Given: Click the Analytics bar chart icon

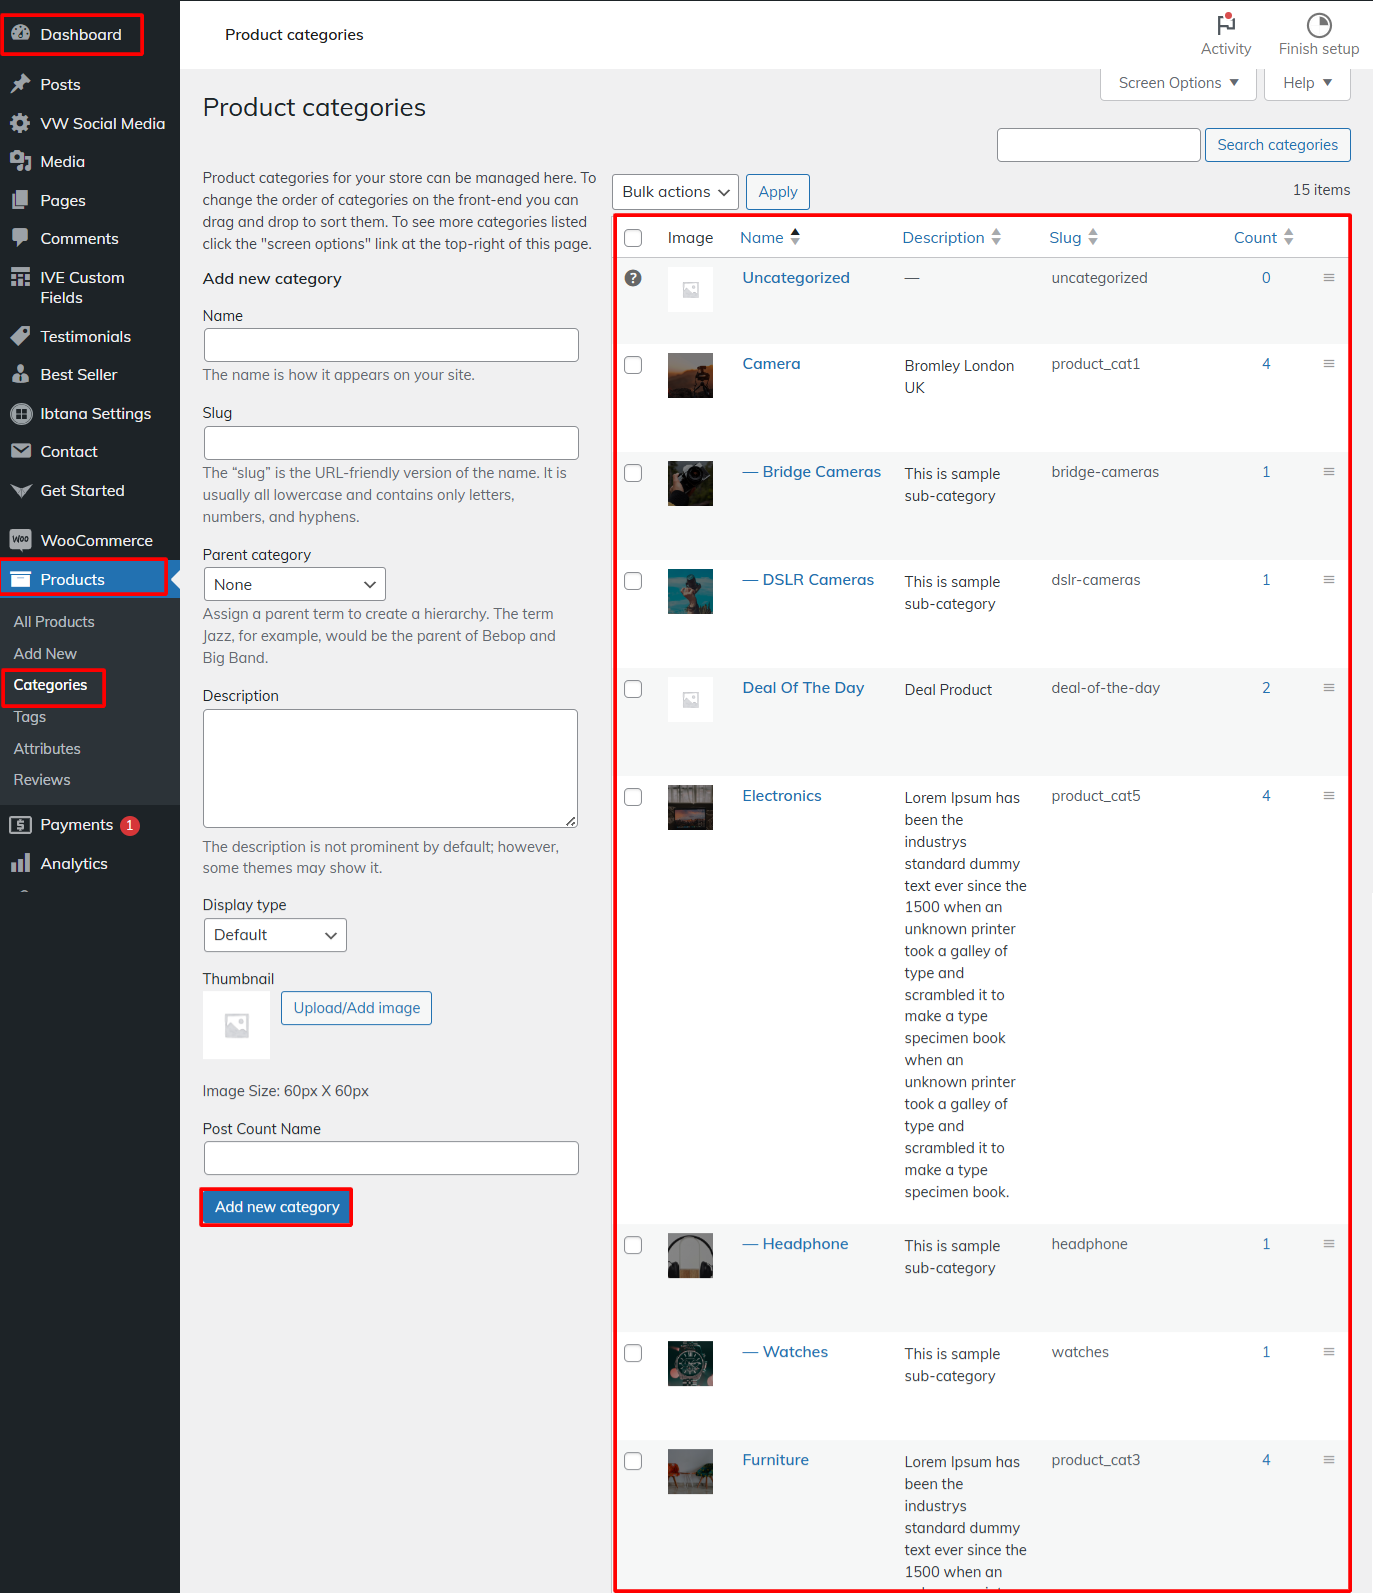Looking at the screenshot, I should [20, 863].
